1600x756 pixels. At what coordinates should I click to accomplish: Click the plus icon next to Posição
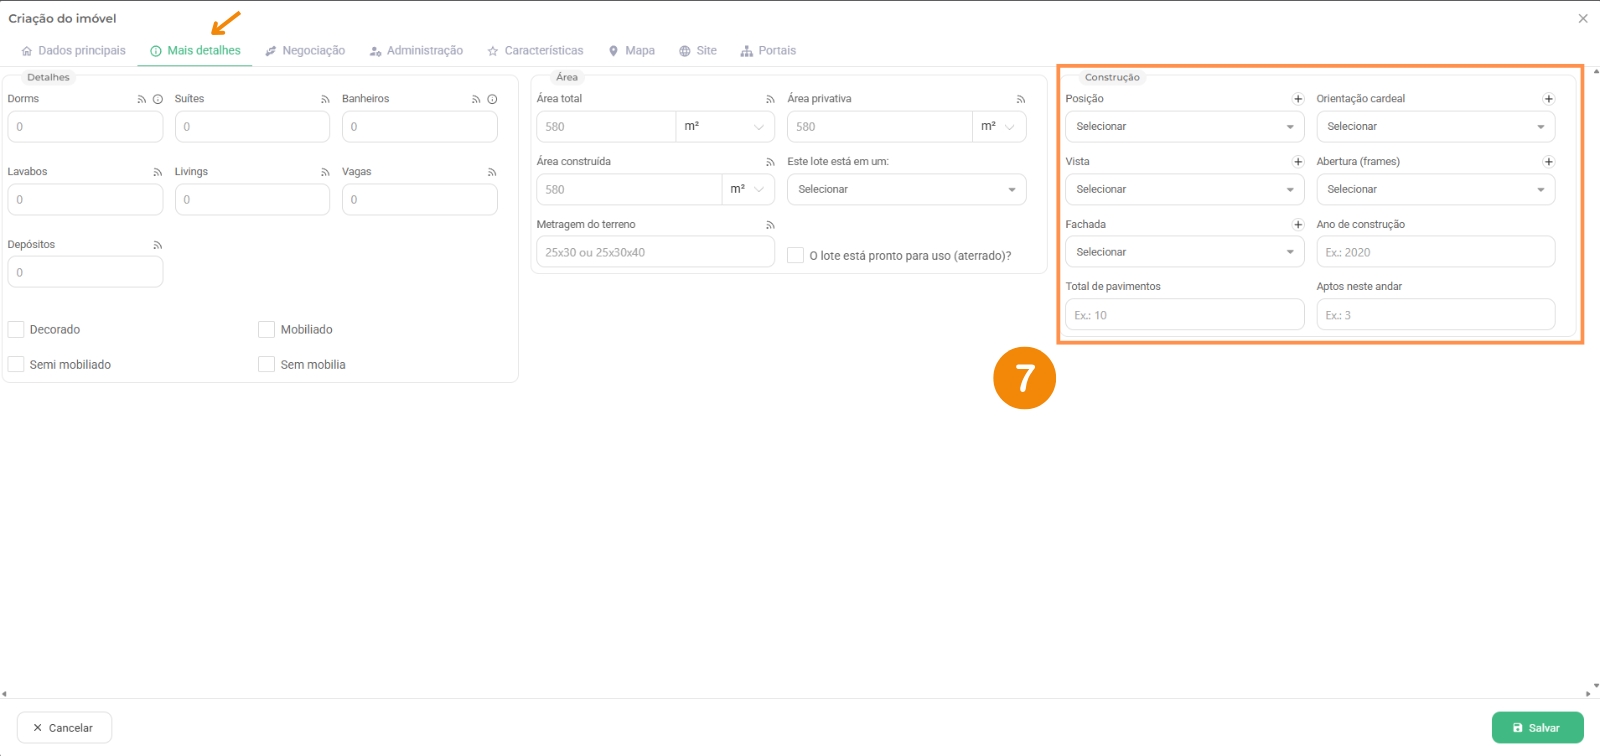[1298, 99]
